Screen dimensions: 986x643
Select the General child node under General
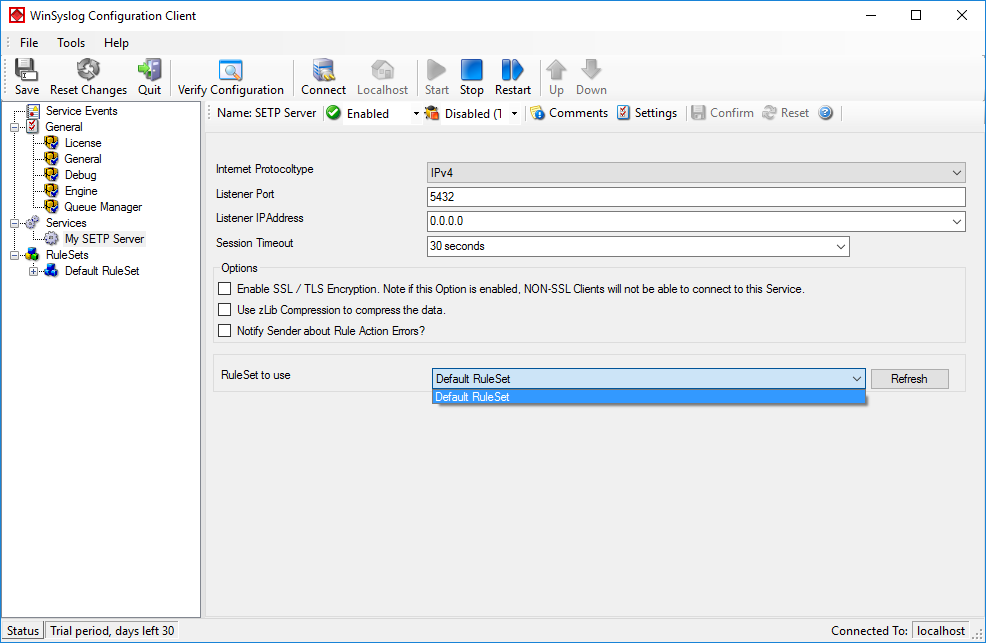point(82,159)
